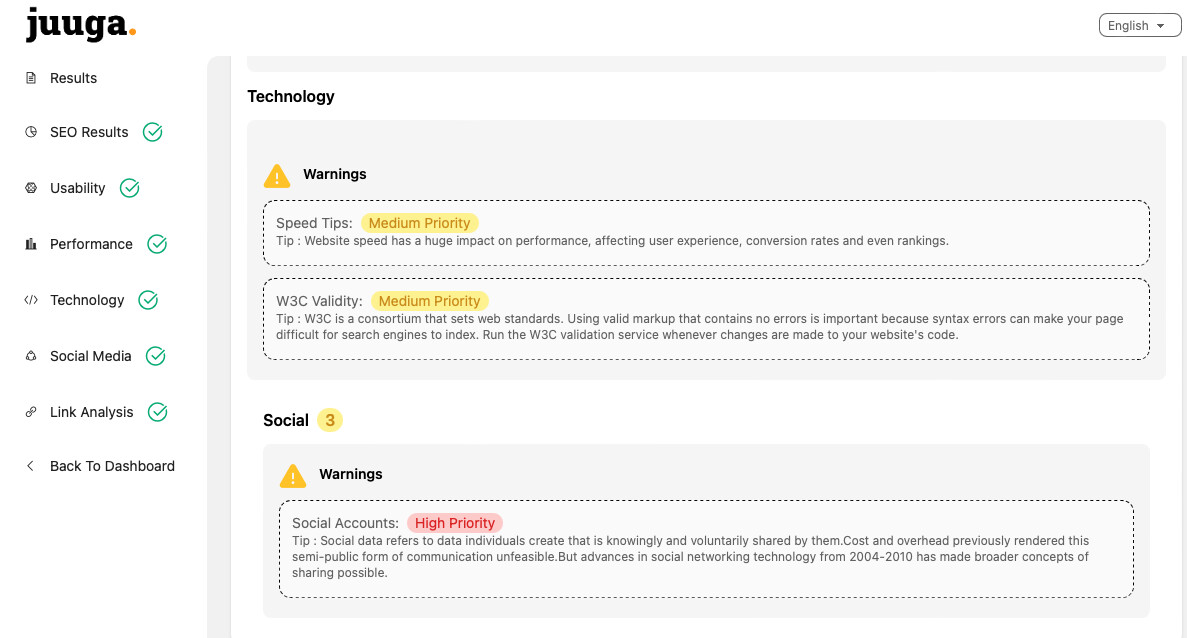Screen dimensions: 1187x638
Task: Click the green checkmark beside Performance
Action: pyautogui.click(x=157, y=244)
